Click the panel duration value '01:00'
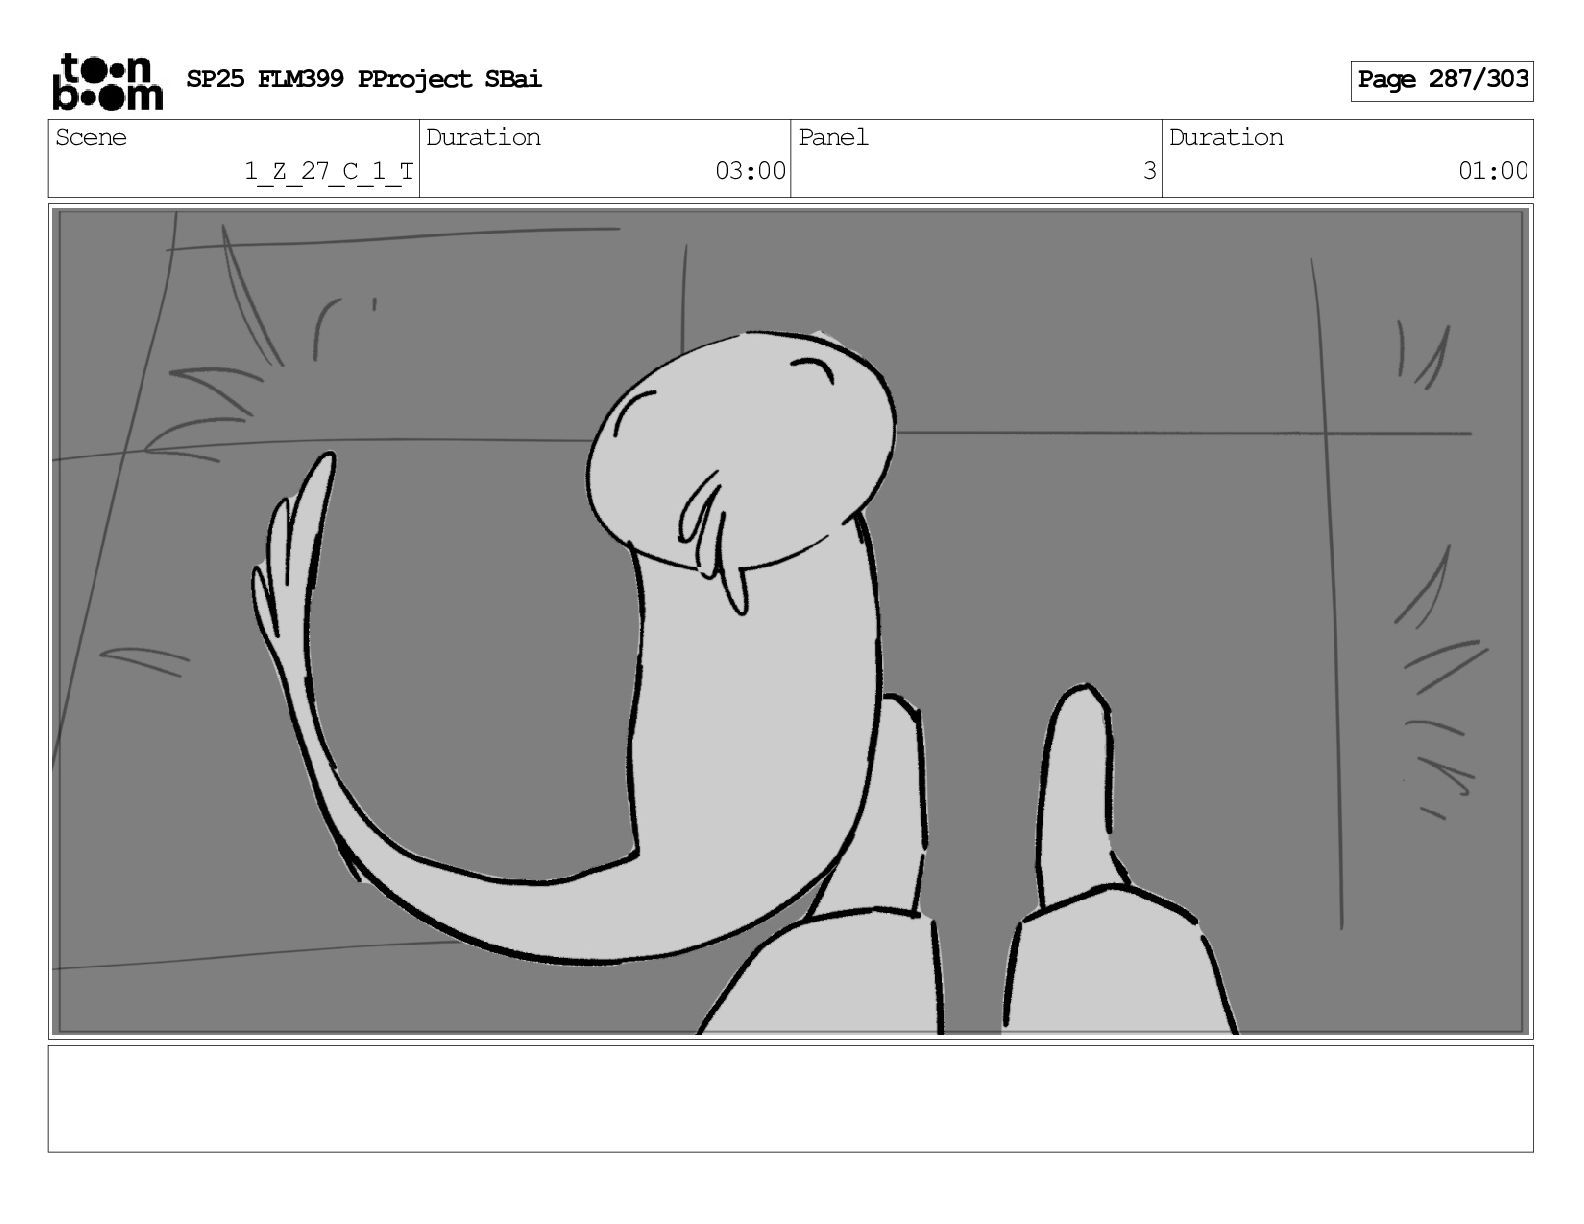The image size is (1584, 1224). pyautogui.click(x=1492, y=171)
